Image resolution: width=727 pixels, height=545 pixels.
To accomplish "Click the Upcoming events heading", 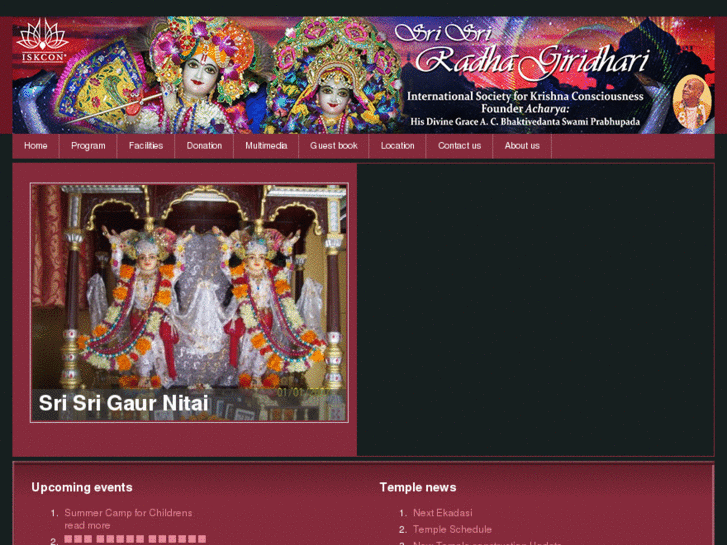I will 82,487.
